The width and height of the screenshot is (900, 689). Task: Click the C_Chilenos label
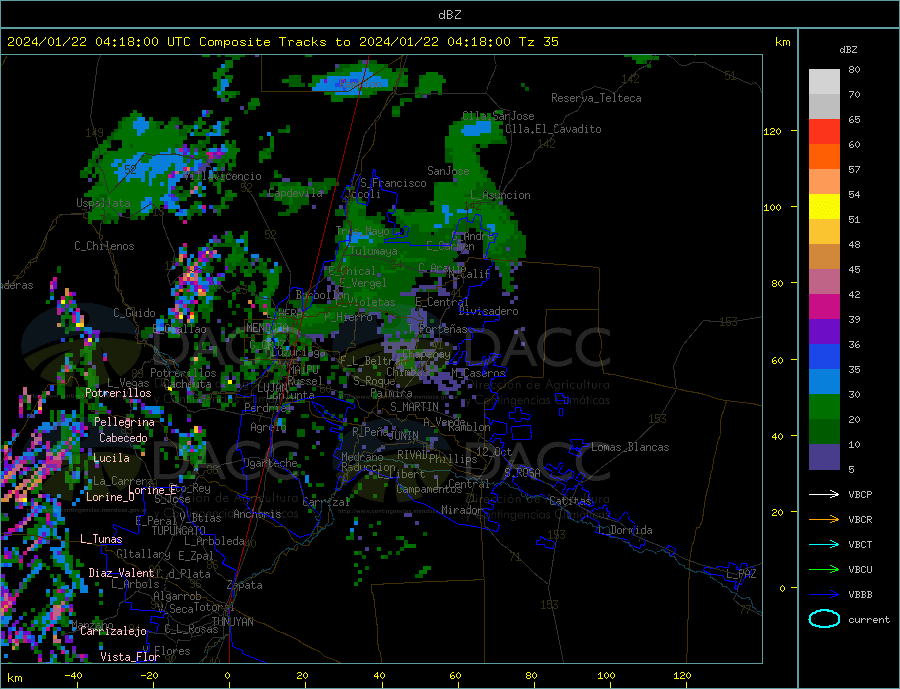pos(104,246)
